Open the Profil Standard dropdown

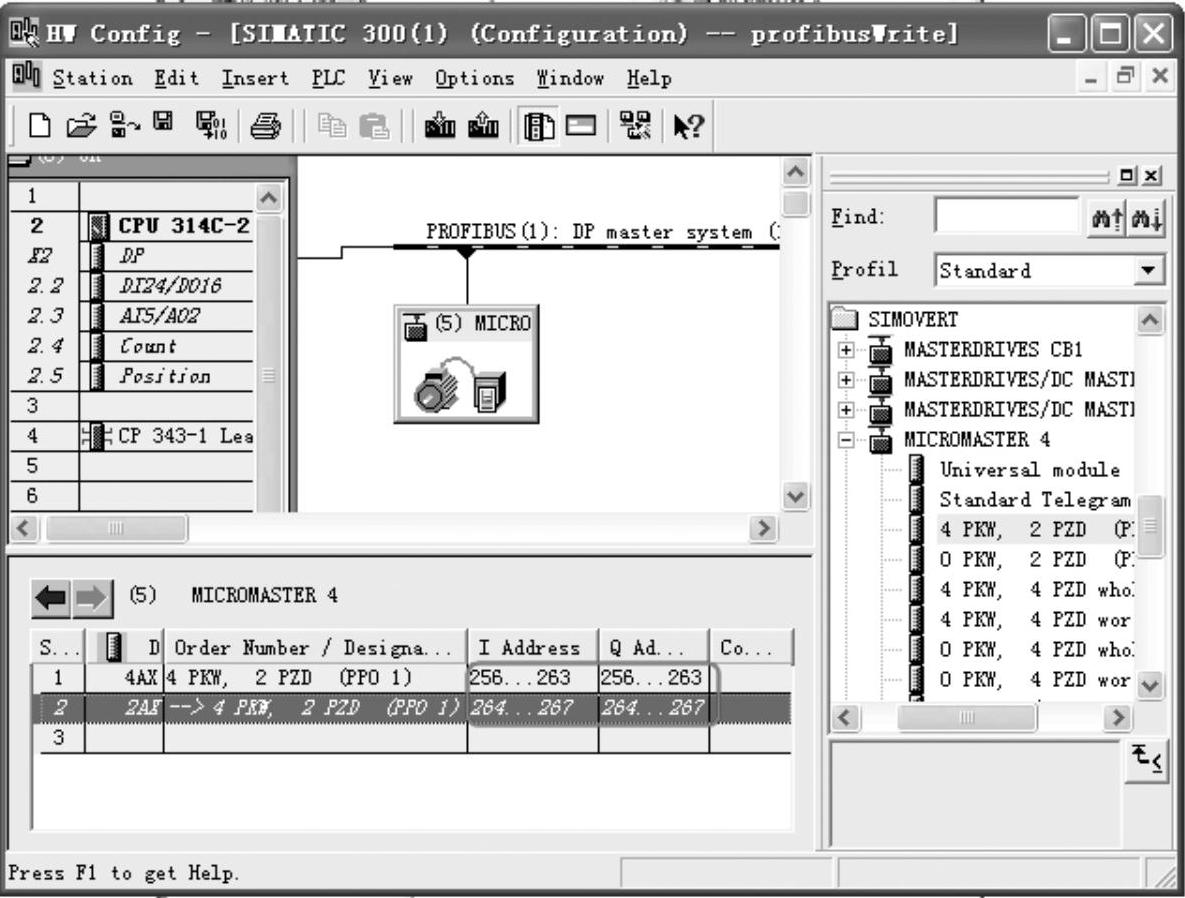tap(1152, 271)
